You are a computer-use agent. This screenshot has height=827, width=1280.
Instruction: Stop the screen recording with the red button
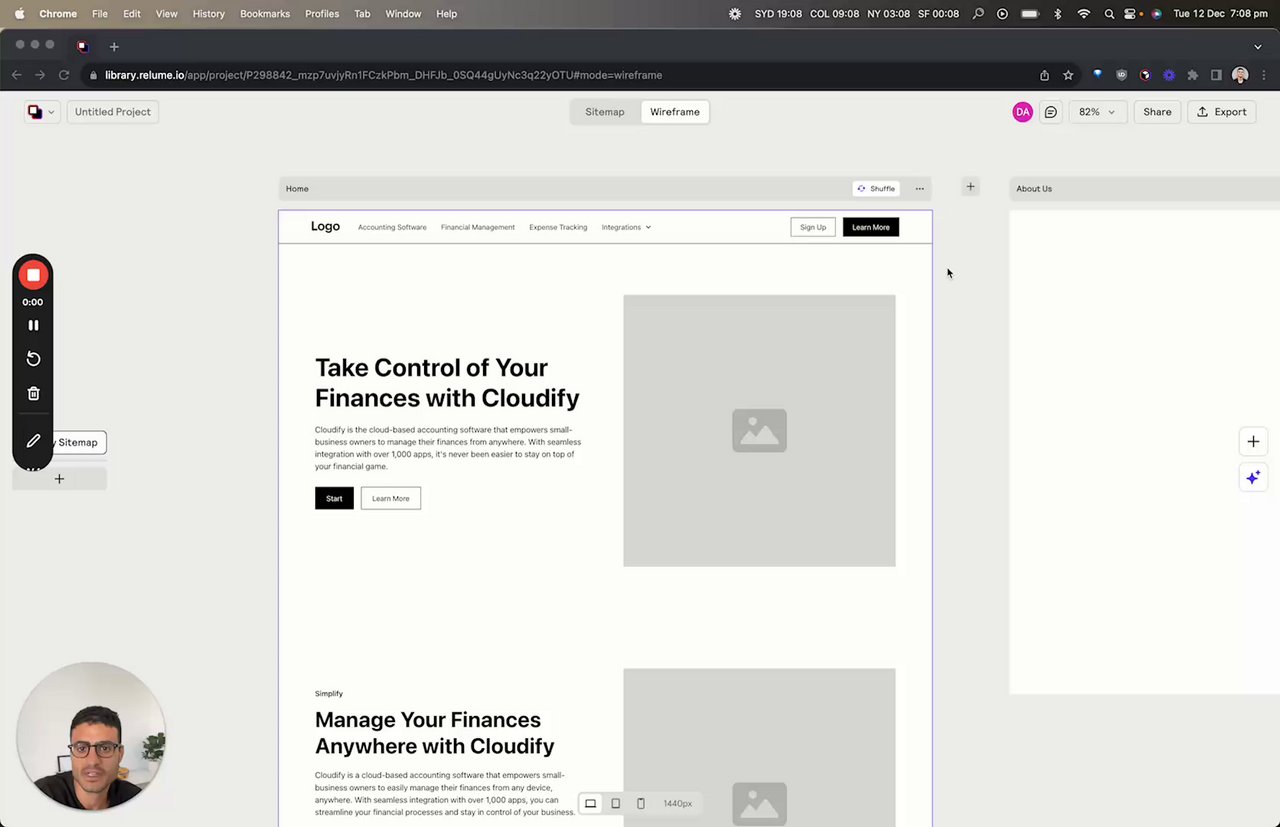[x=33, y=275]
